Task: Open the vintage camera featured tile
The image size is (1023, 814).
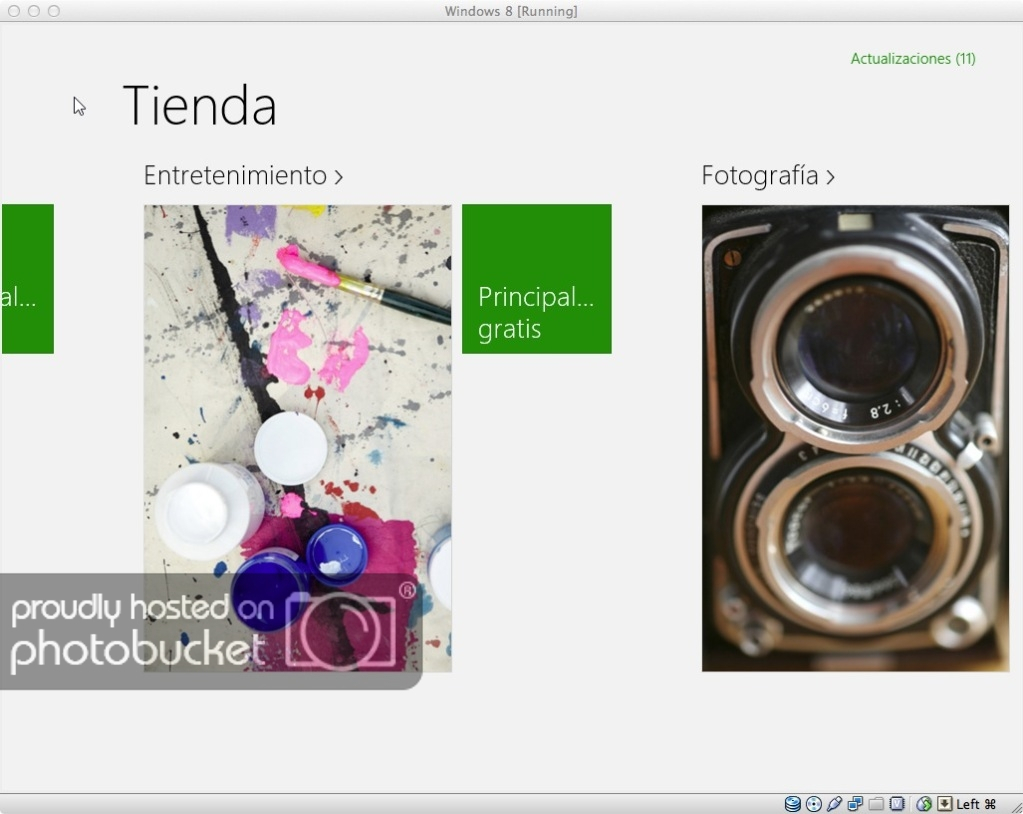Action: click(x=855, y=438)
